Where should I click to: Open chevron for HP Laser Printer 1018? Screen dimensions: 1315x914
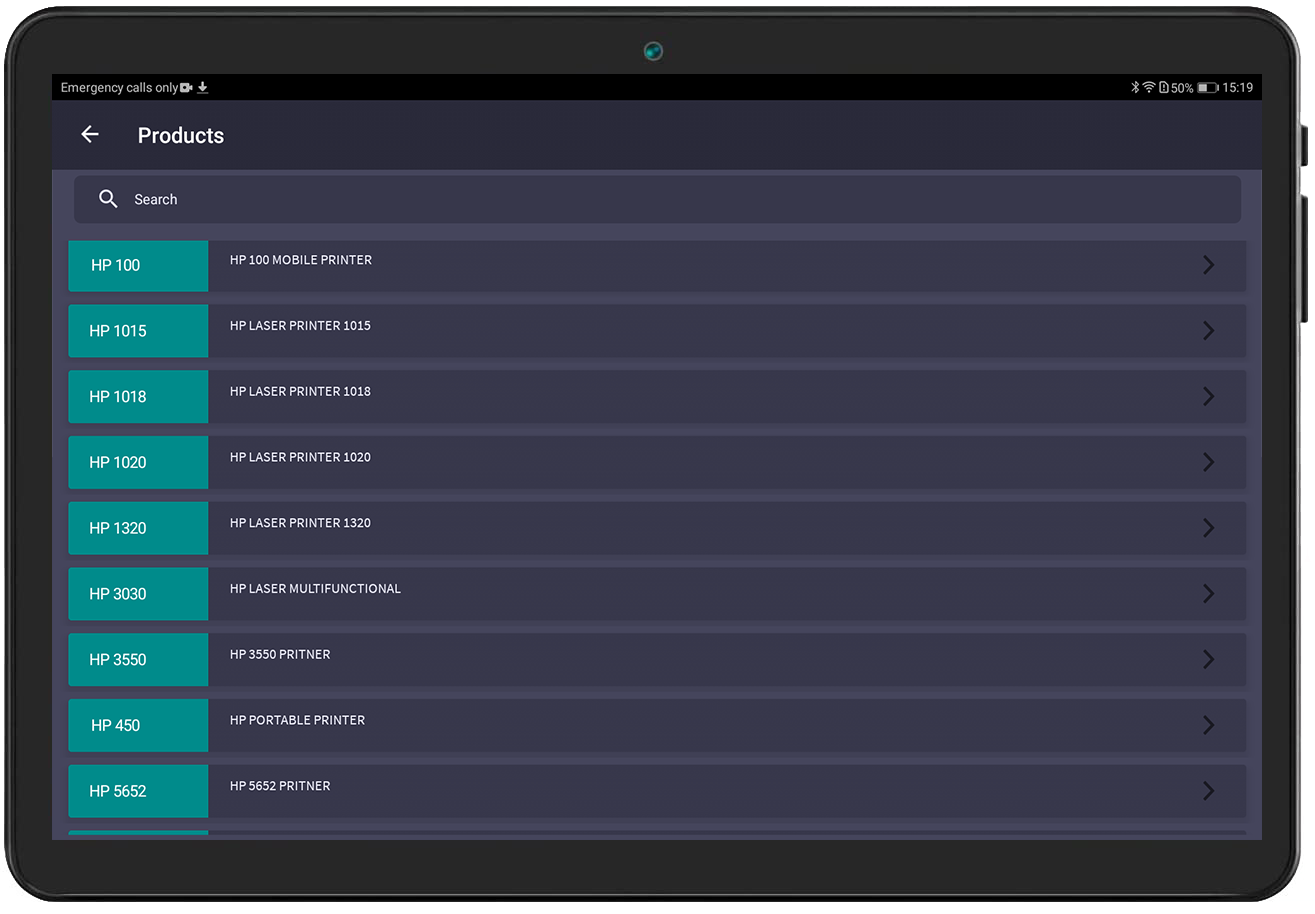1208,397
